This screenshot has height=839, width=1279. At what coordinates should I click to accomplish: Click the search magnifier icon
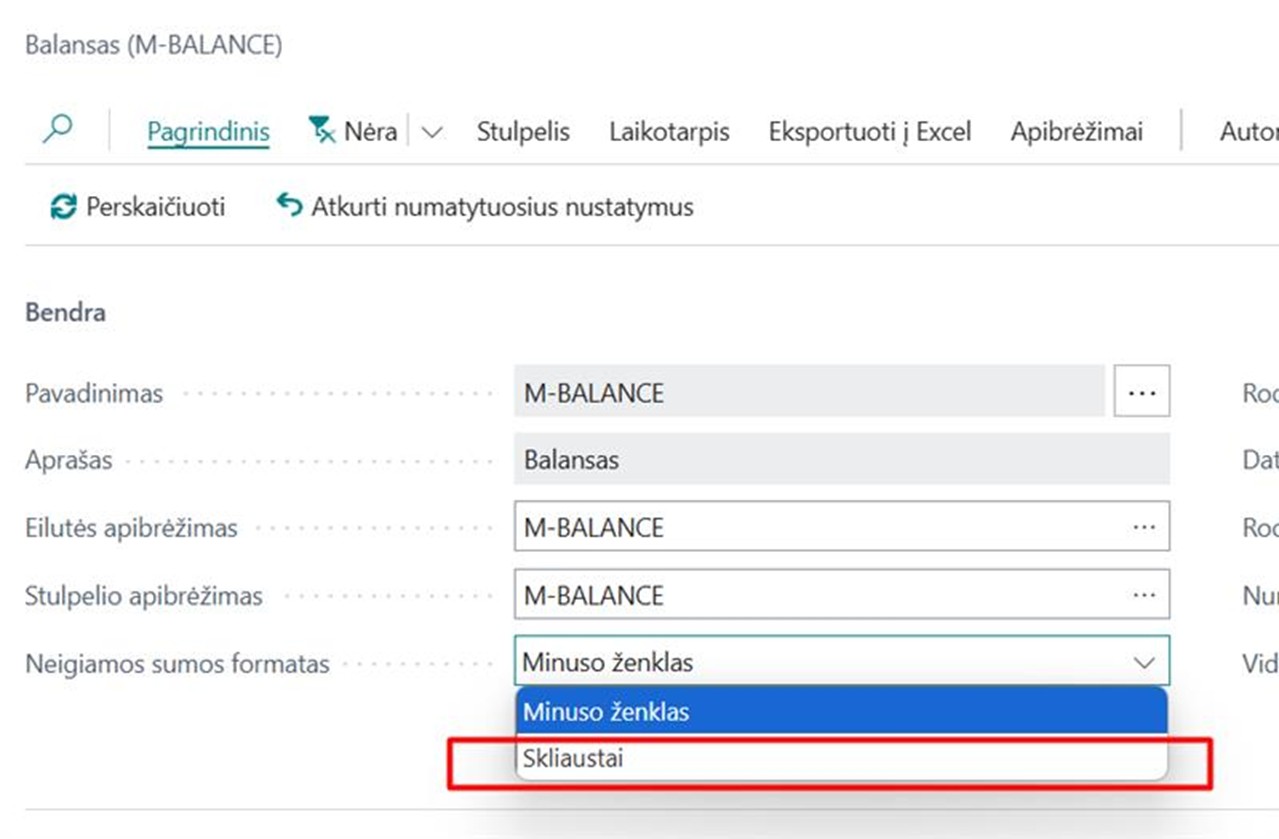(x=58, y=129)
